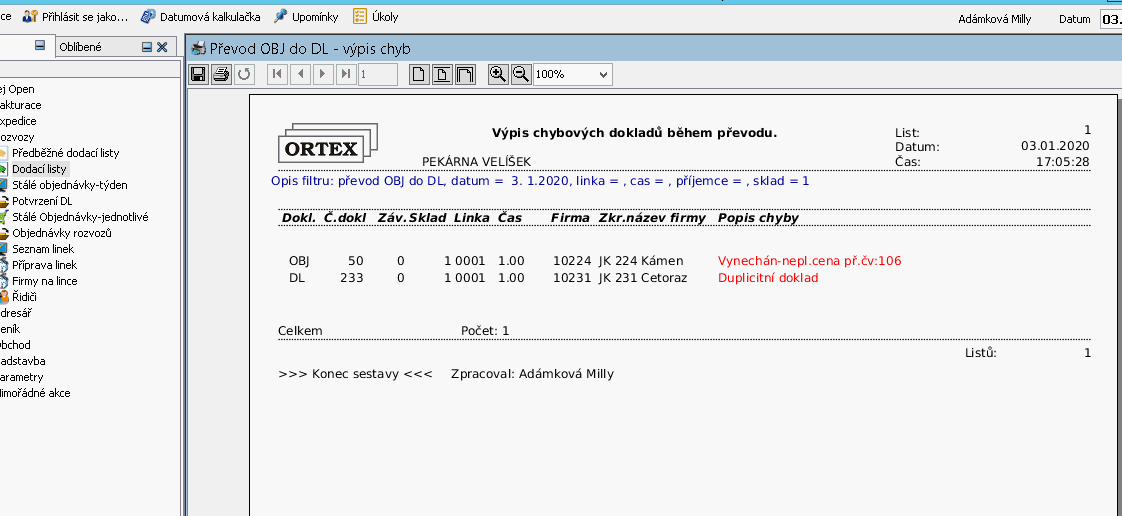Switch to the Oblíbené tab
Viewport: 1122px width, 516px height.
pyautogui.click(x=81, y=46)
